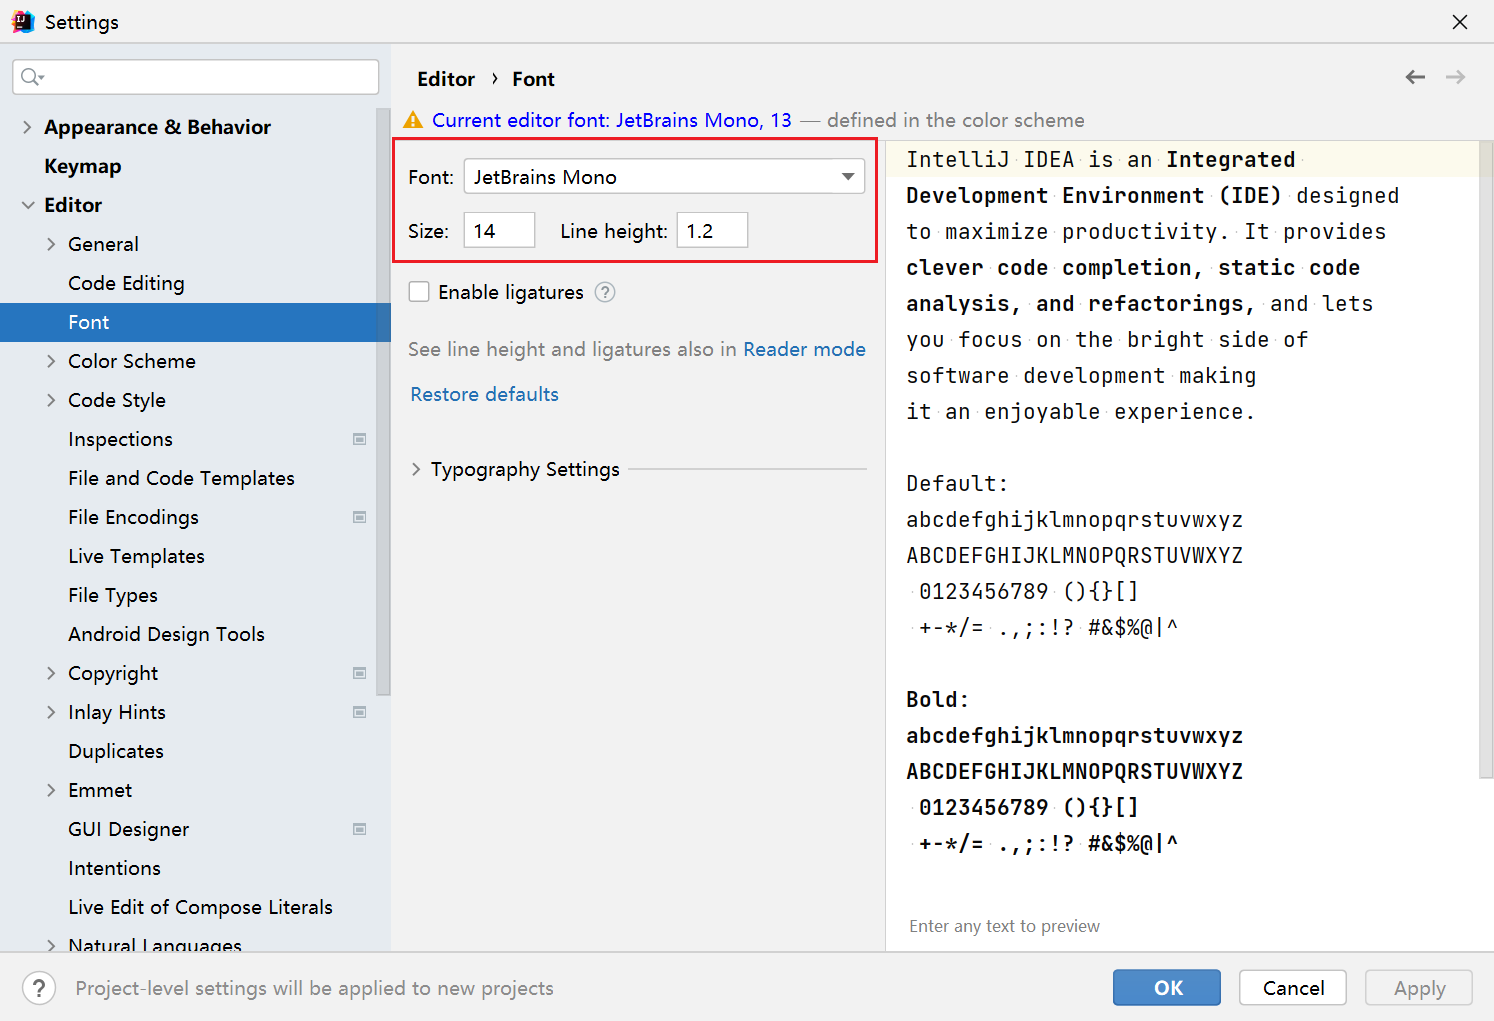Click the project-level icon next to GUI Designer
The height and width of the screenshot is (1021, 1494).
click(x=360, y=829)
